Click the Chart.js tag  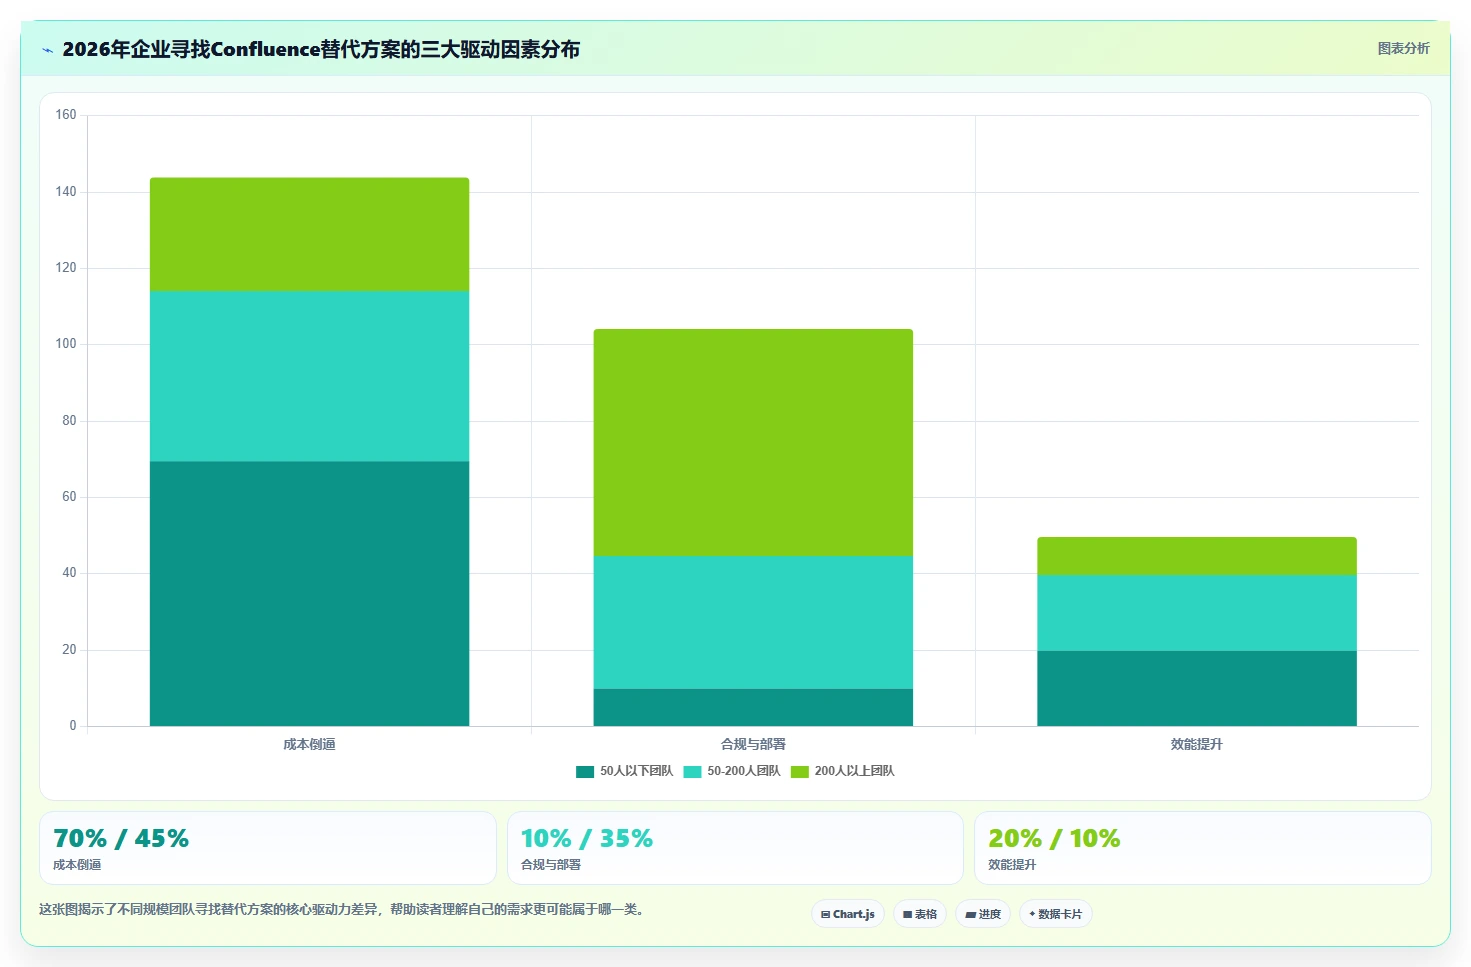[x=848, y=914]
